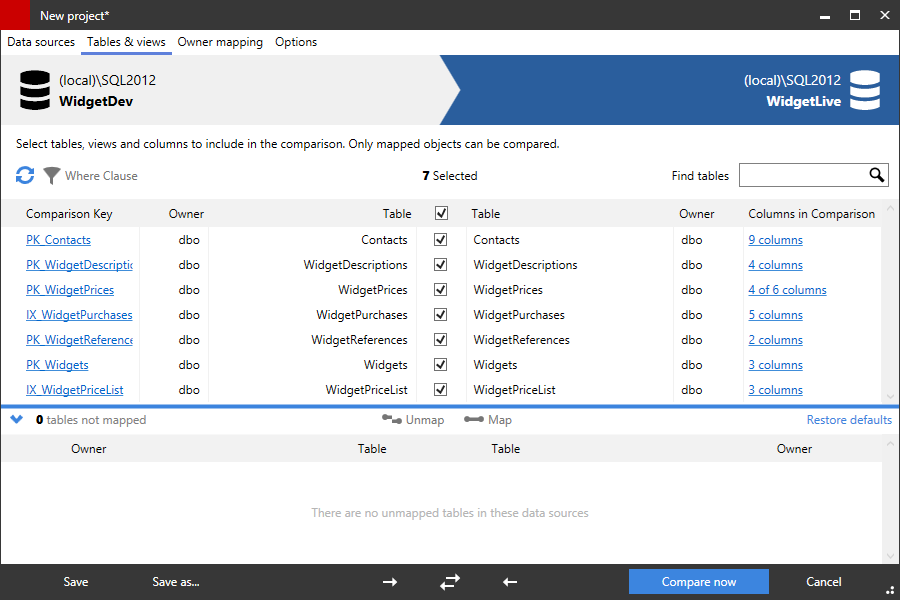Refresh the tables and views list
Screen dimensions: 900x600
click(x=24, y=175)
